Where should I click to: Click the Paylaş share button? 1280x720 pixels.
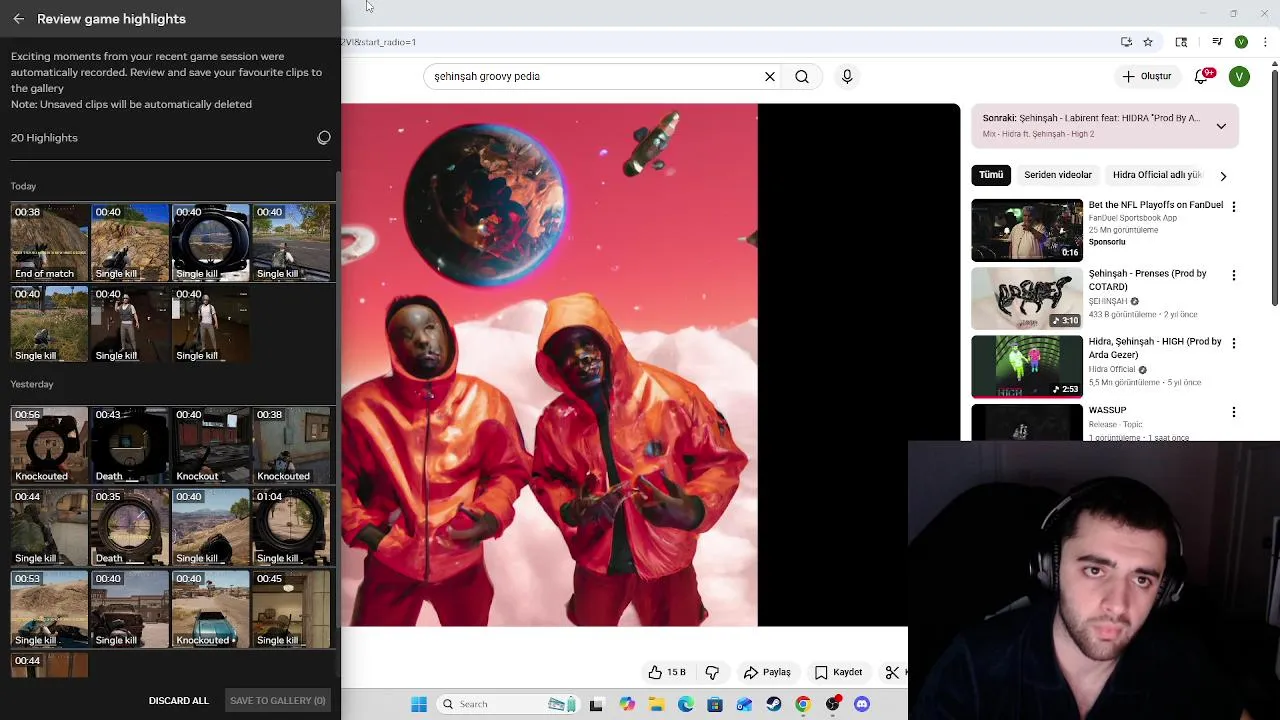tap(767, 672)
